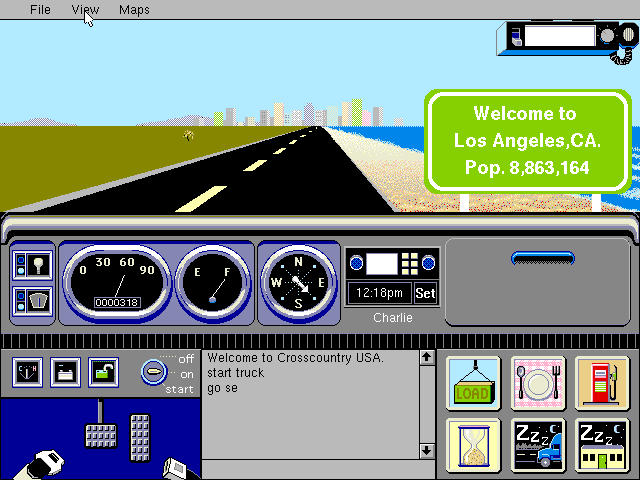Click the 'start truck' log line
This screenshot has width=640, height=480.
coord(236,373)
